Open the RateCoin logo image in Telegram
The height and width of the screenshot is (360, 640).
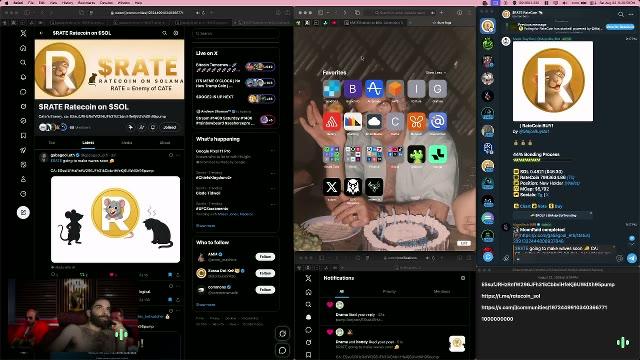click(x=553, y=81)
